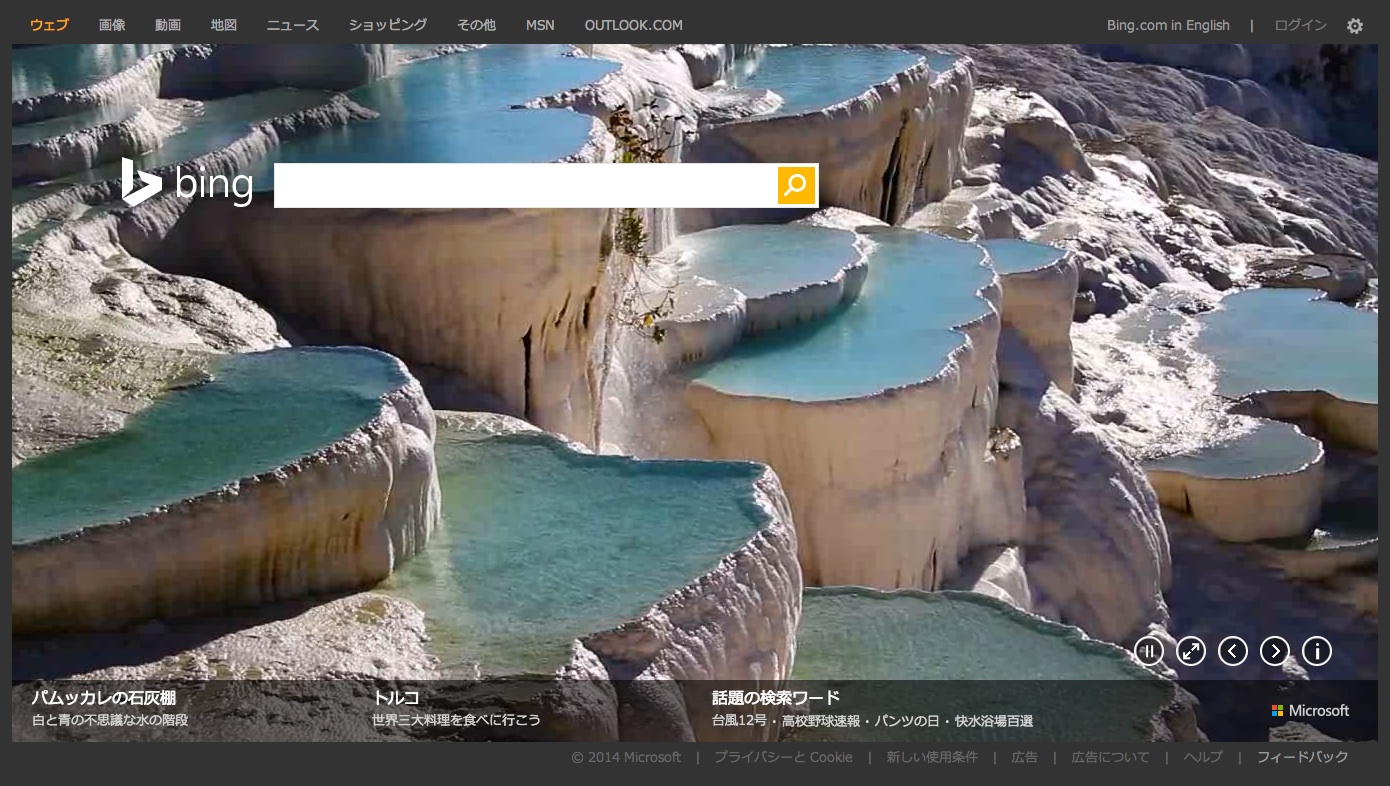Open the 動画 (Videos) tab
1390x786 pixels.
168,25
